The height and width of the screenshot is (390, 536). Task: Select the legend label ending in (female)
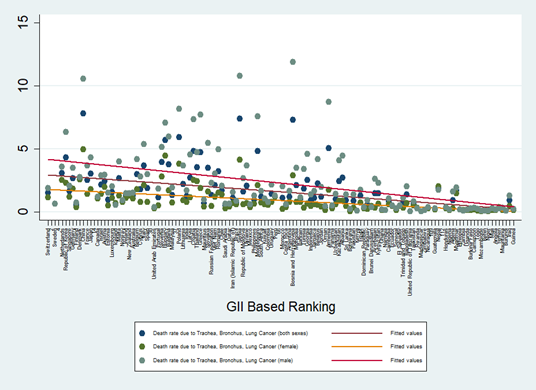click(x=226, y=347)
